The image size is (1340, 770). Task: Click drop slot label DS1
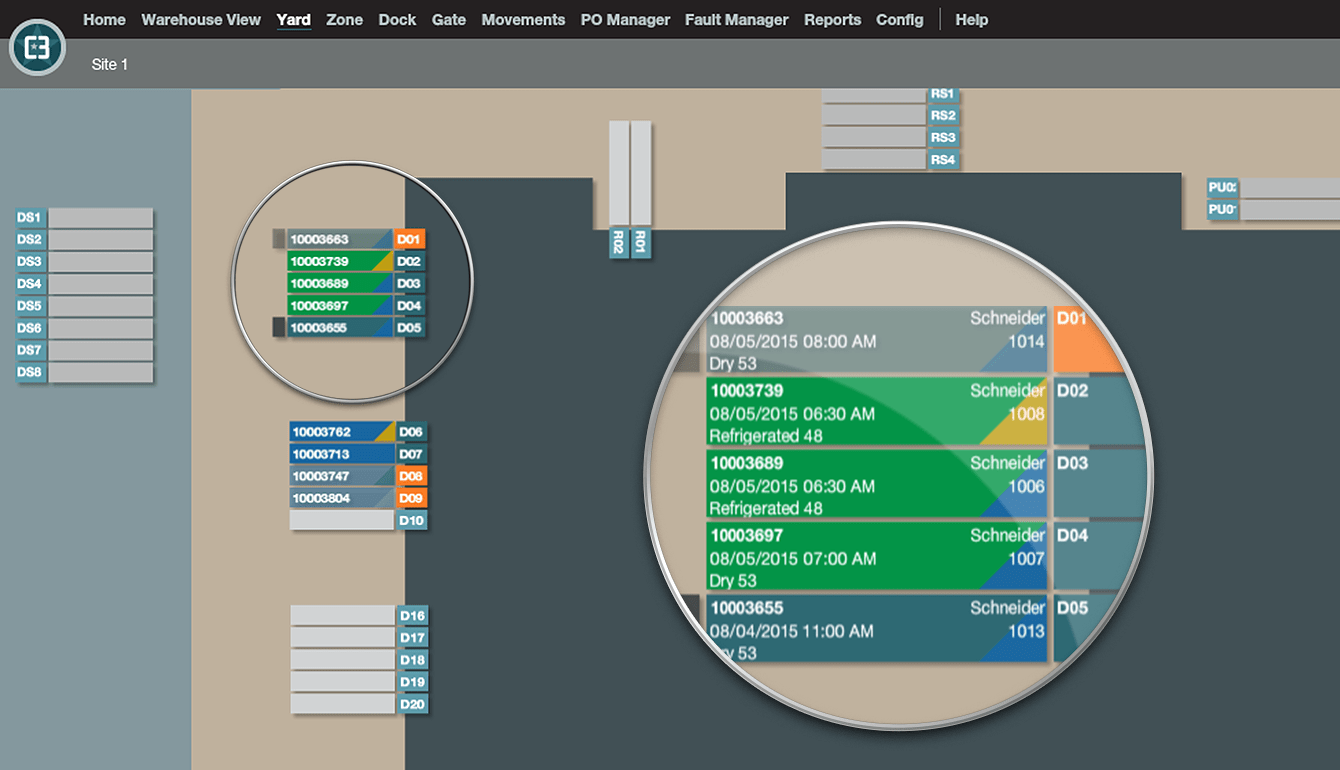30,218
